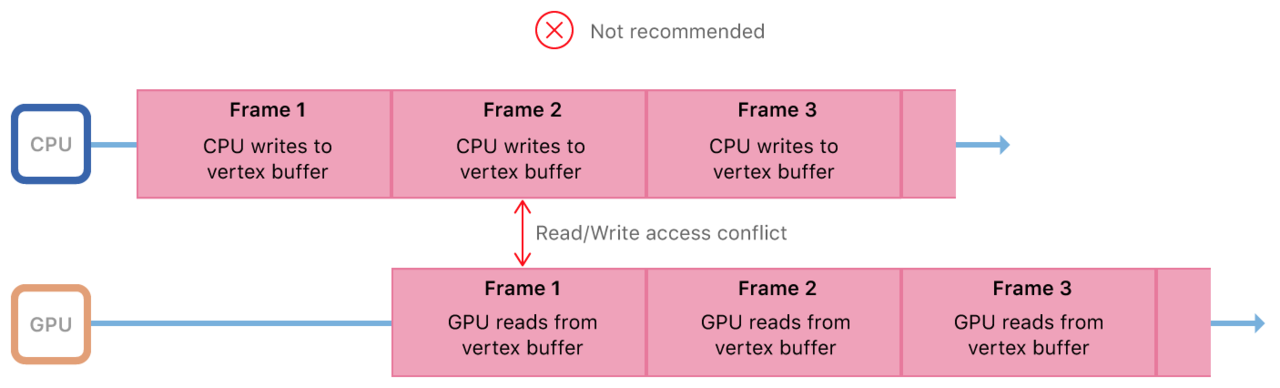This screenshot has width=1280, height=388.
Task: Select CPU Frame 2 block
Action: click(519, 144)
